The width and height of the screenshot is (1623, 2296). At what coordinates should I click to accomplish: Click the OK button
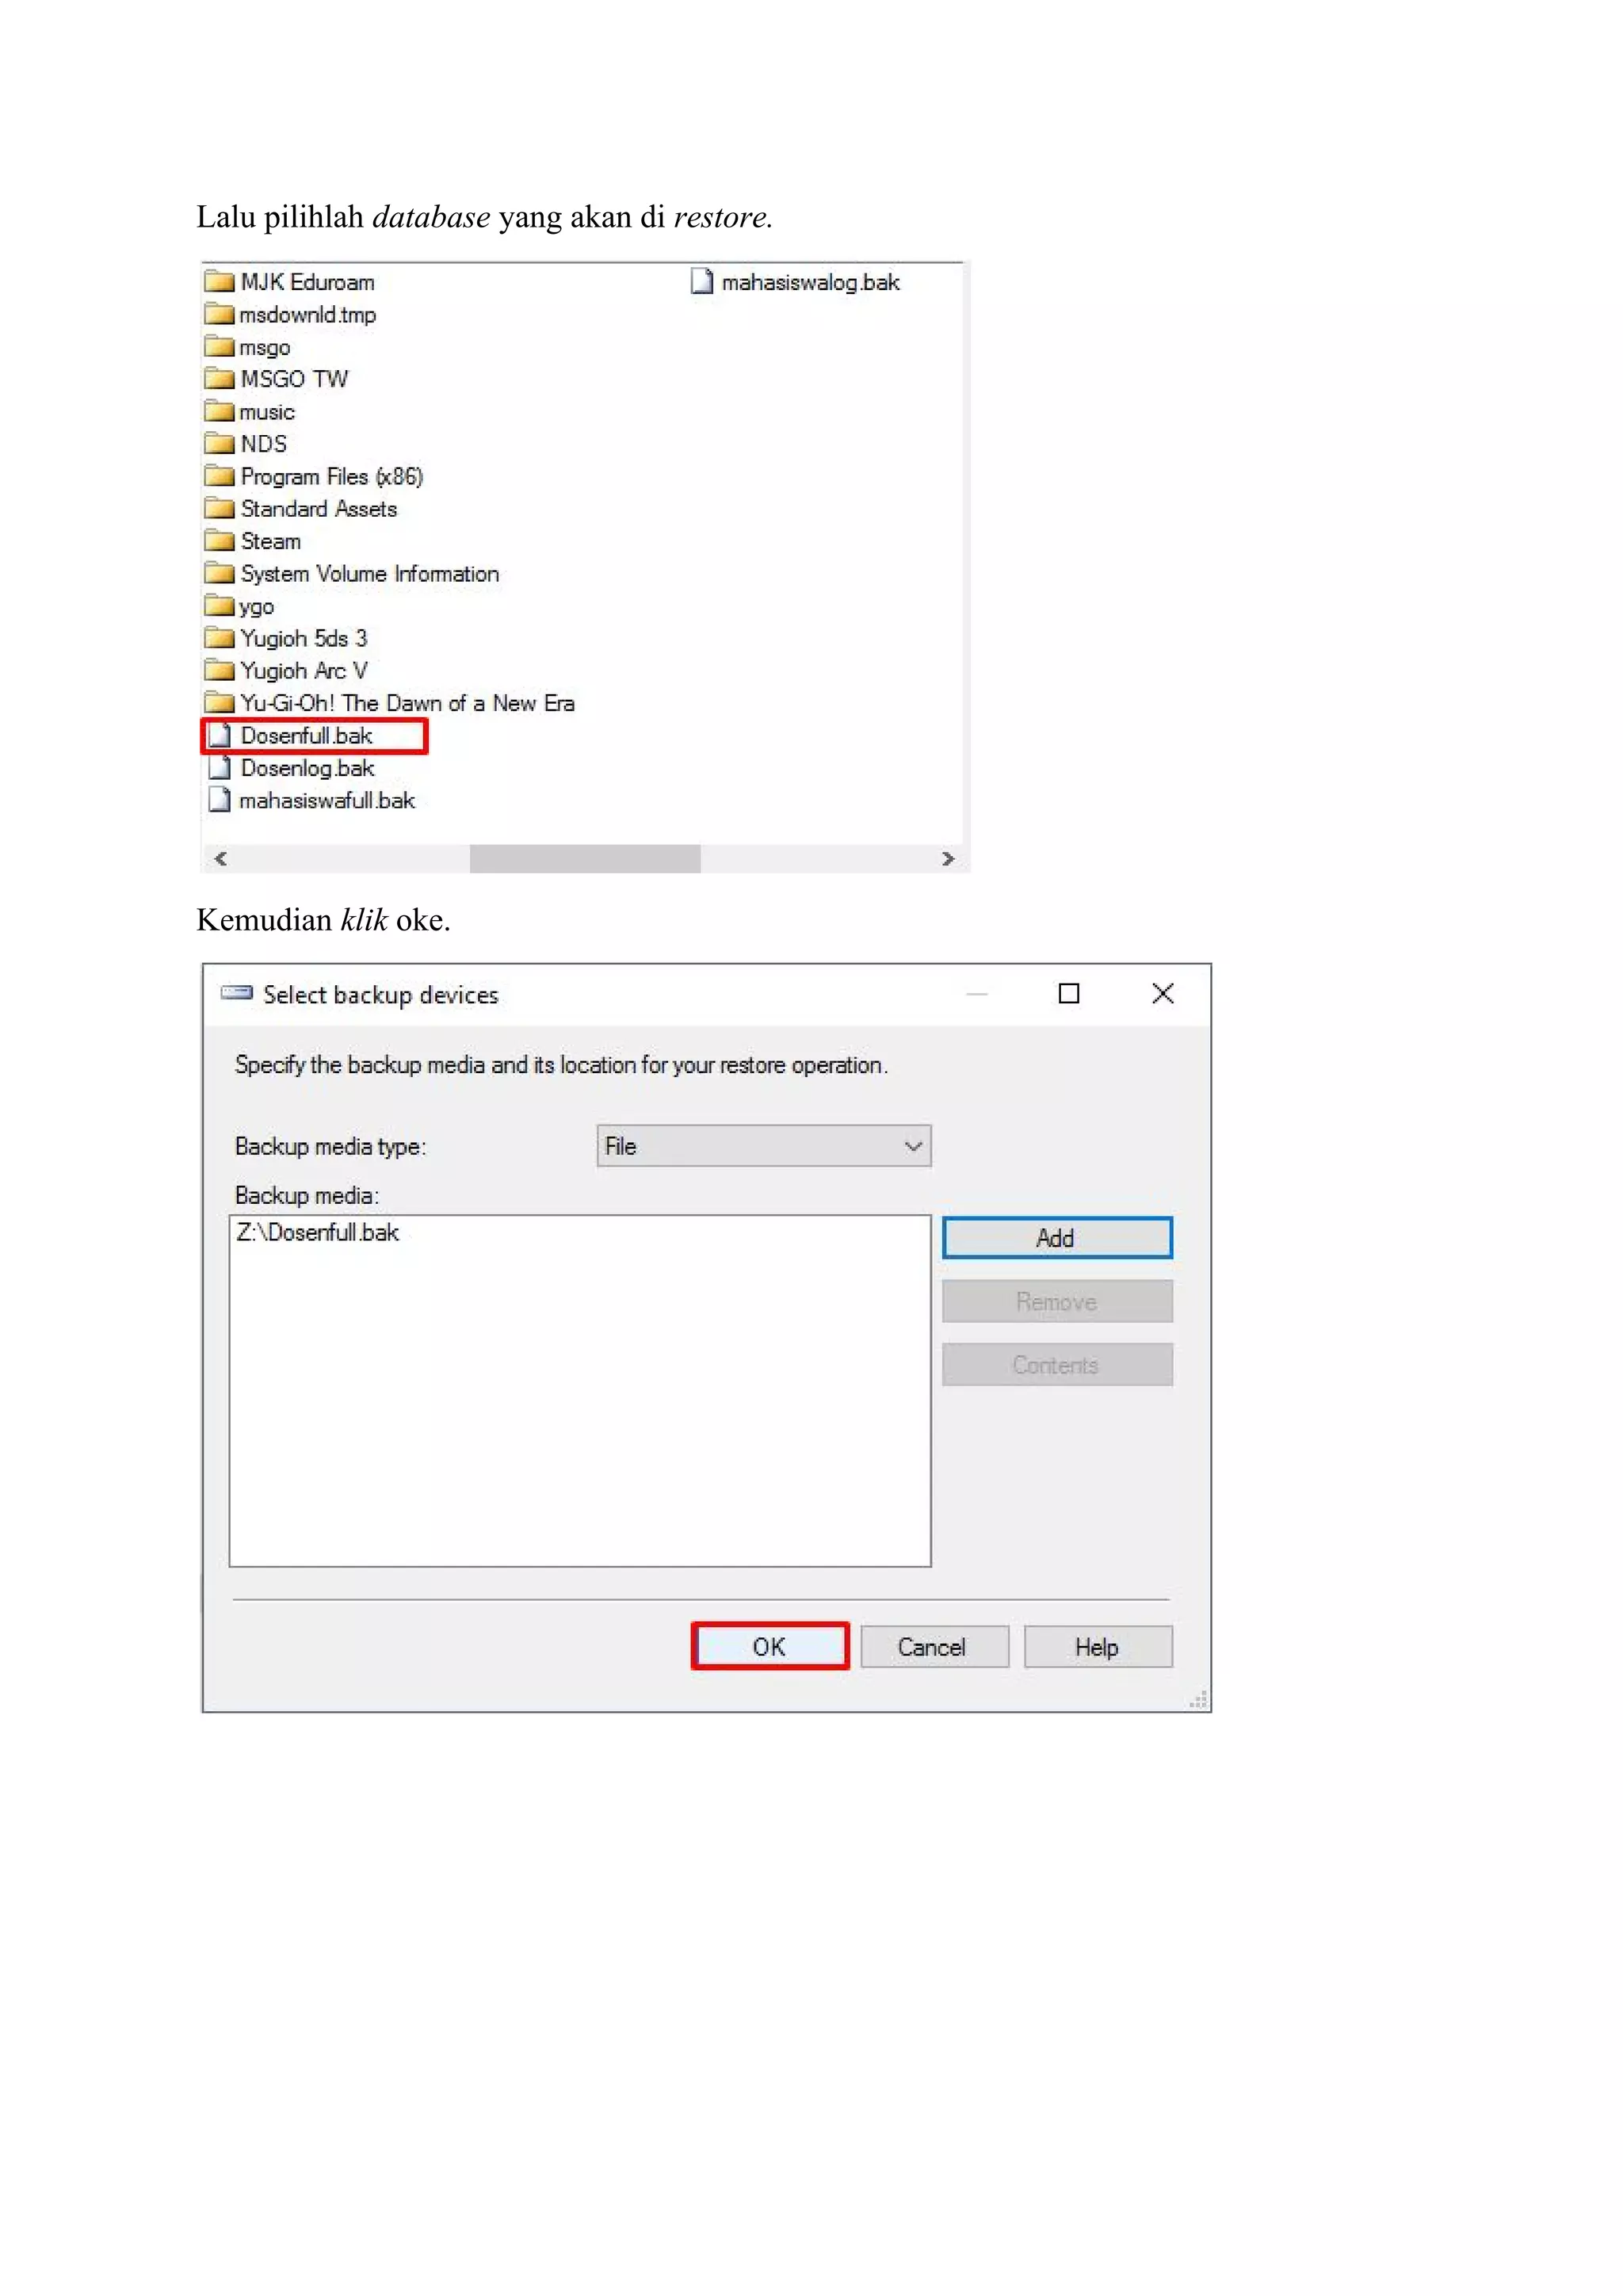point(769,1646)
